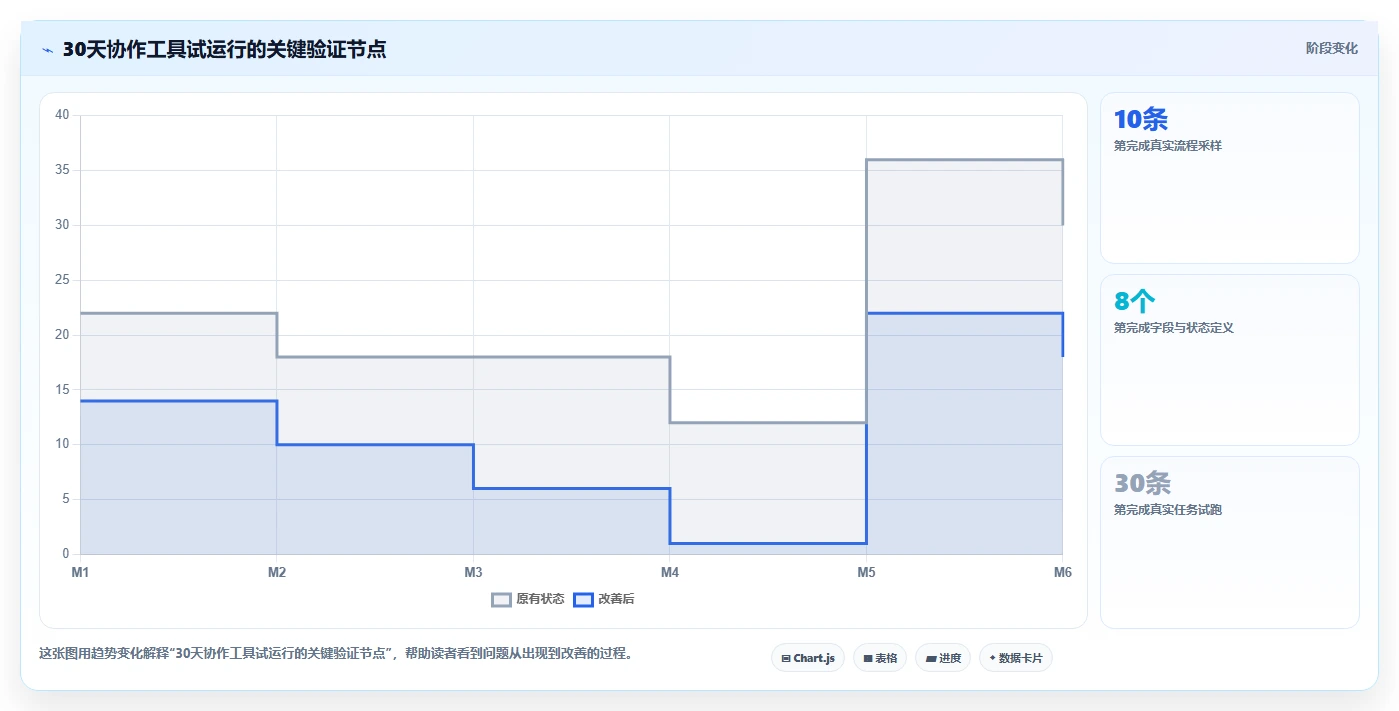Image resolution: width=1399 pixels, height=711 pixels.
Task: Click the lightning icon beside the title
Action: (48, 50)
